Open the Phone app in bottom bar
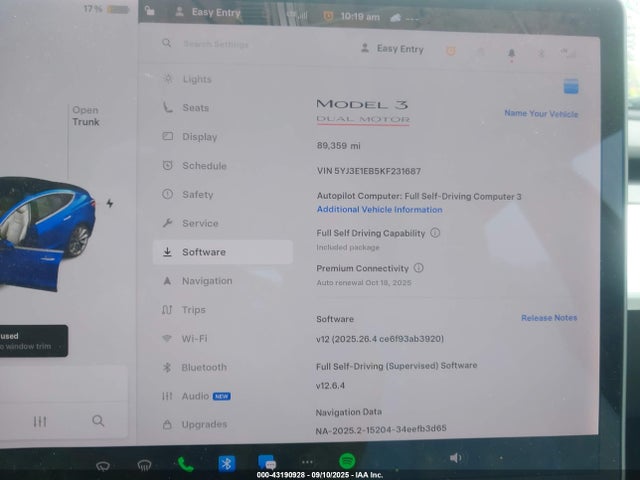Image resolution: width=640 pixels, height=480 pixels. click(185, 464)
